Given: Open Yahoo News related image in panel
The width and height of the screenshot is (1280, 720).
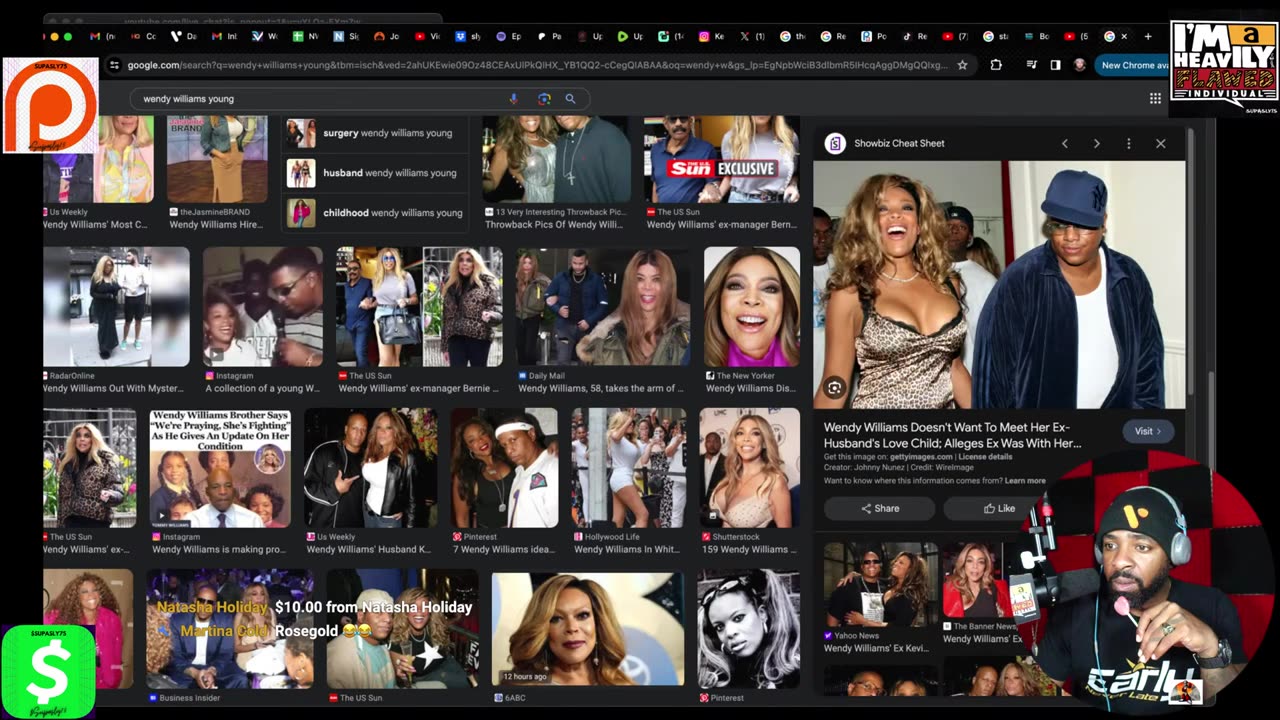Looking at the screenshot, I should click(x=880, y=585).
